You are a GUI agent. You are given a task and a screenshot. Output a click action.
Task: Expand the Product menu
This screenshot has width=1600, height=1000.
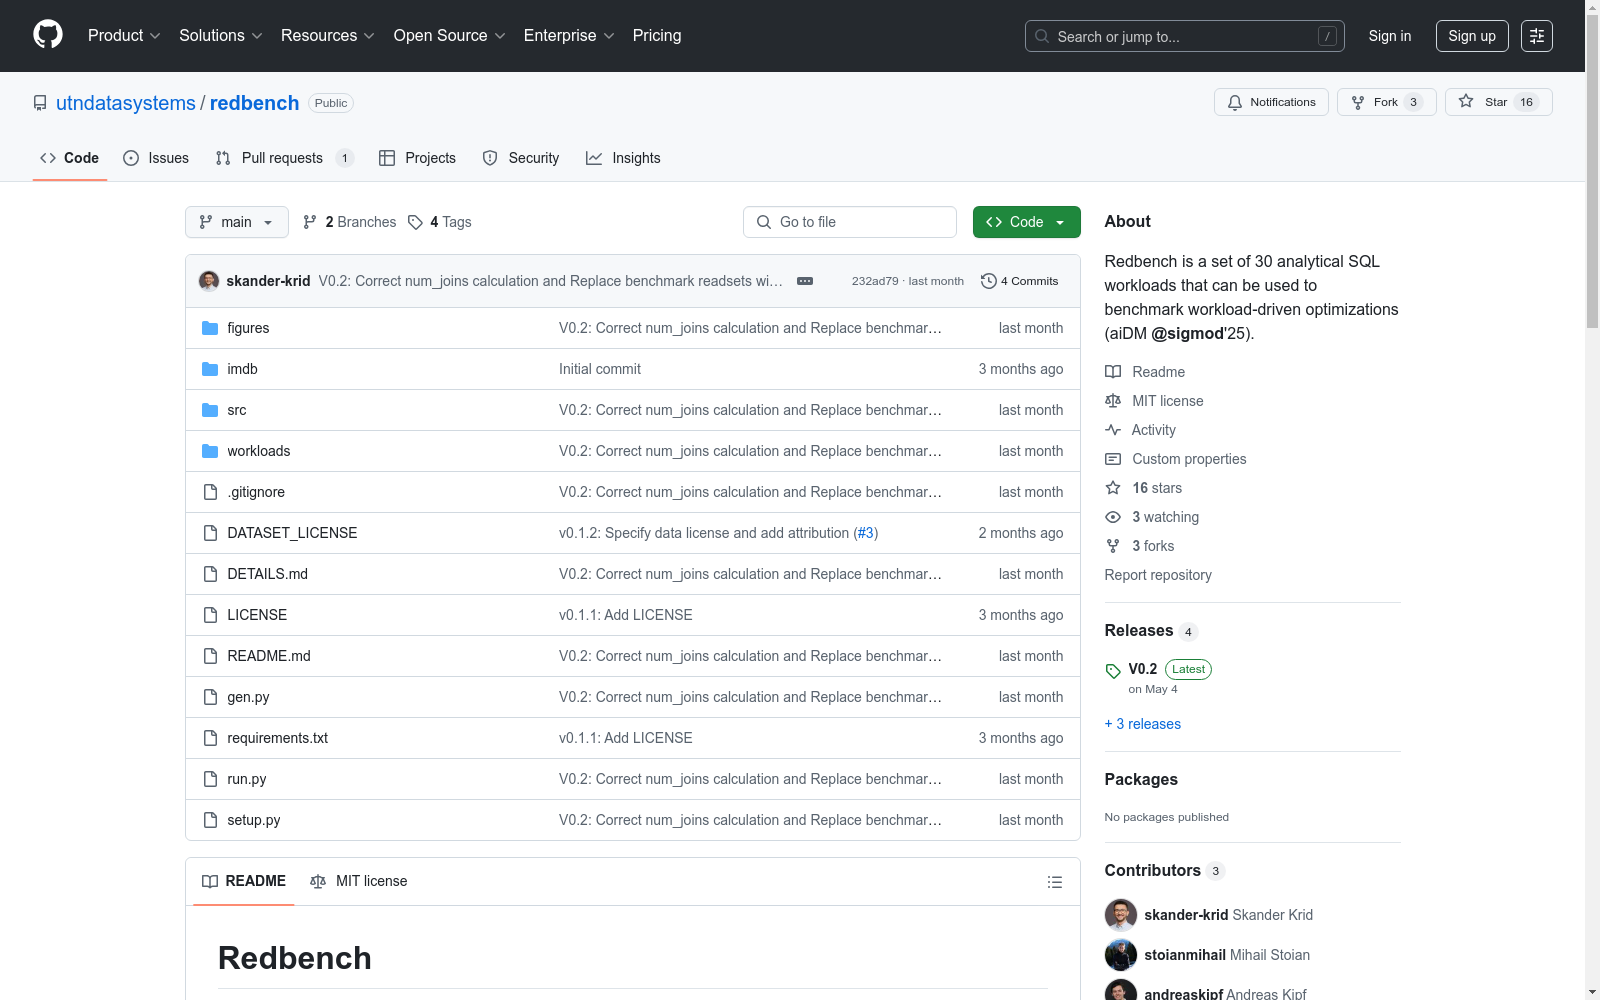pos(124,36)
